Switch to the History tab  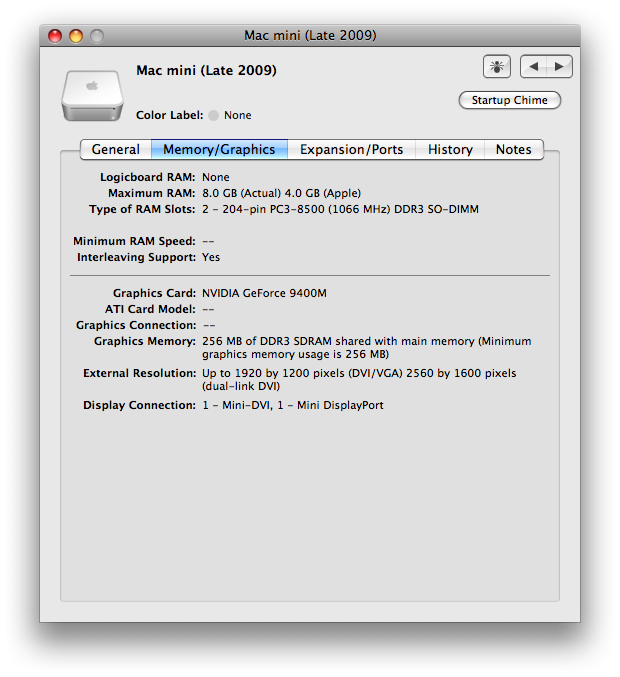pyautogui.click(x=450, y=149)
